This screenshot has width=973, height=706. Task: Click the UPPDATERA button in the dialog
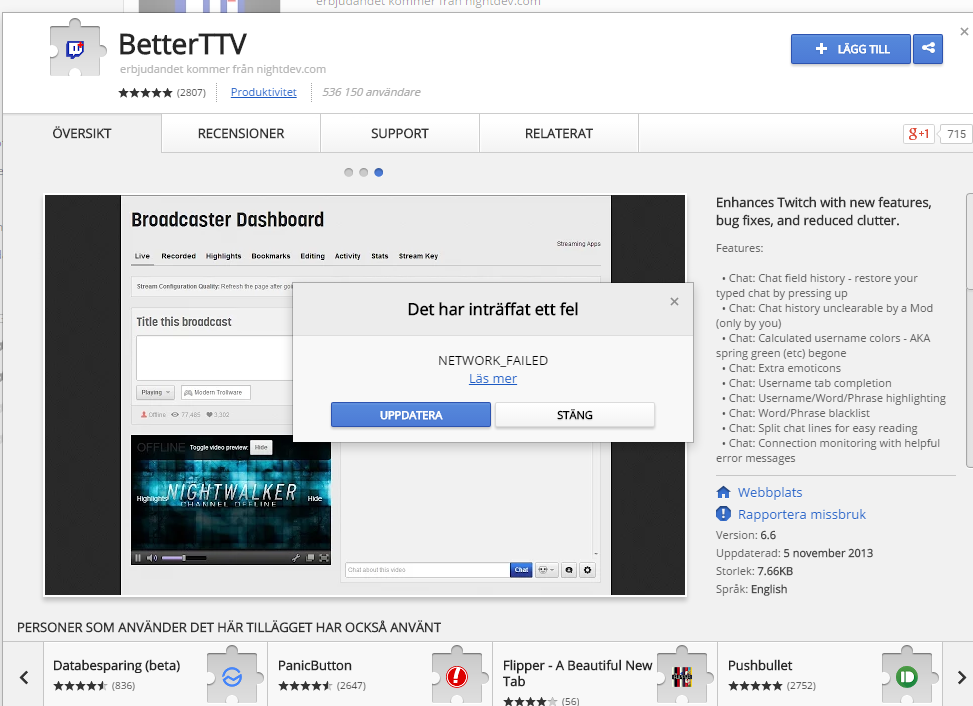tap(411, 415)
